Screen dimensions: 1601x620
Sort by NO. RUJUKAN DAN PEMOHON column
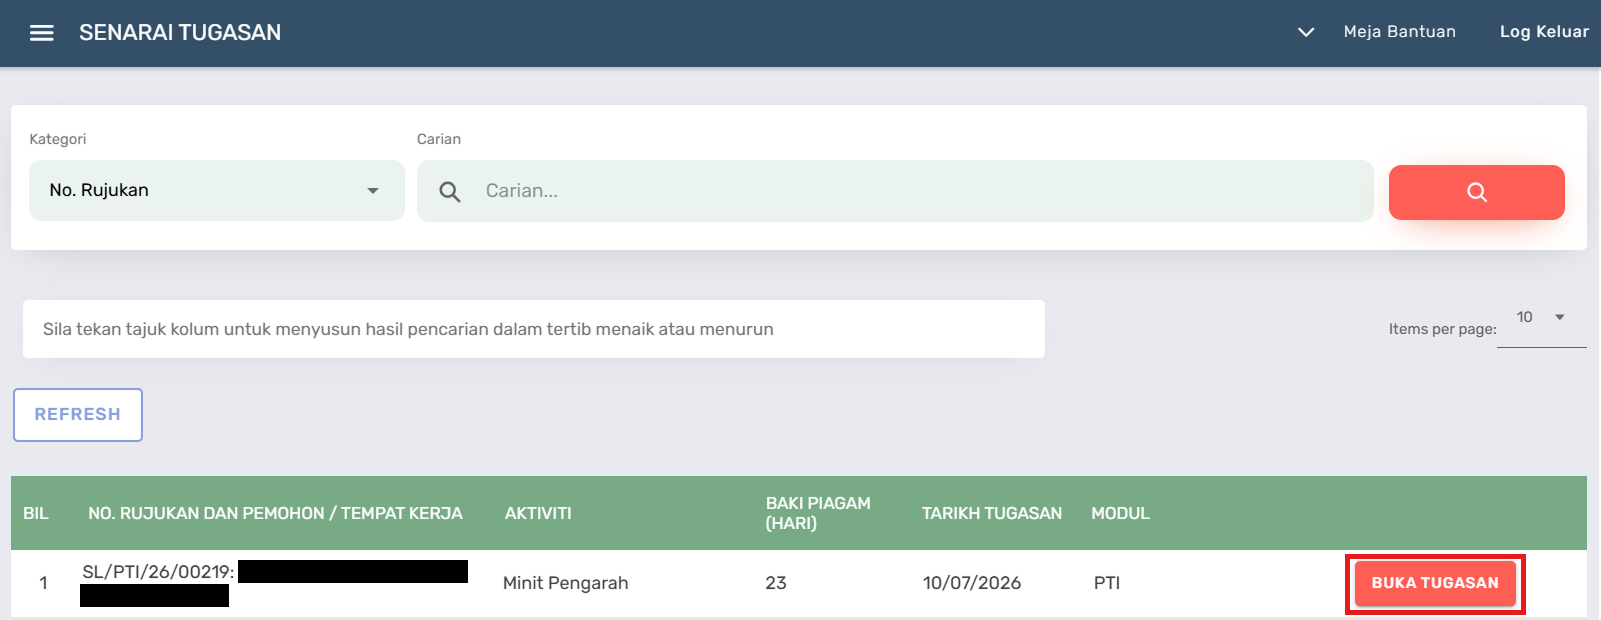(275, 513)
